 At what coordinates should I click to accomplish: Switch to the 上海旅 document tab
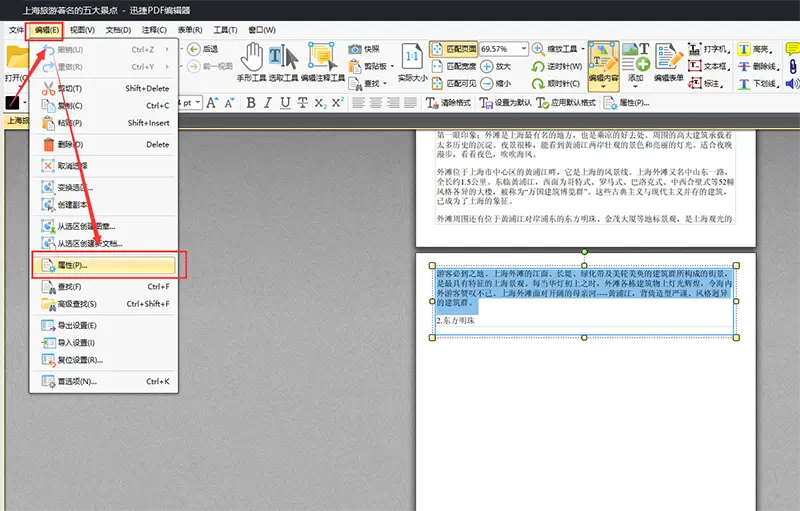(x=17, y=120)
